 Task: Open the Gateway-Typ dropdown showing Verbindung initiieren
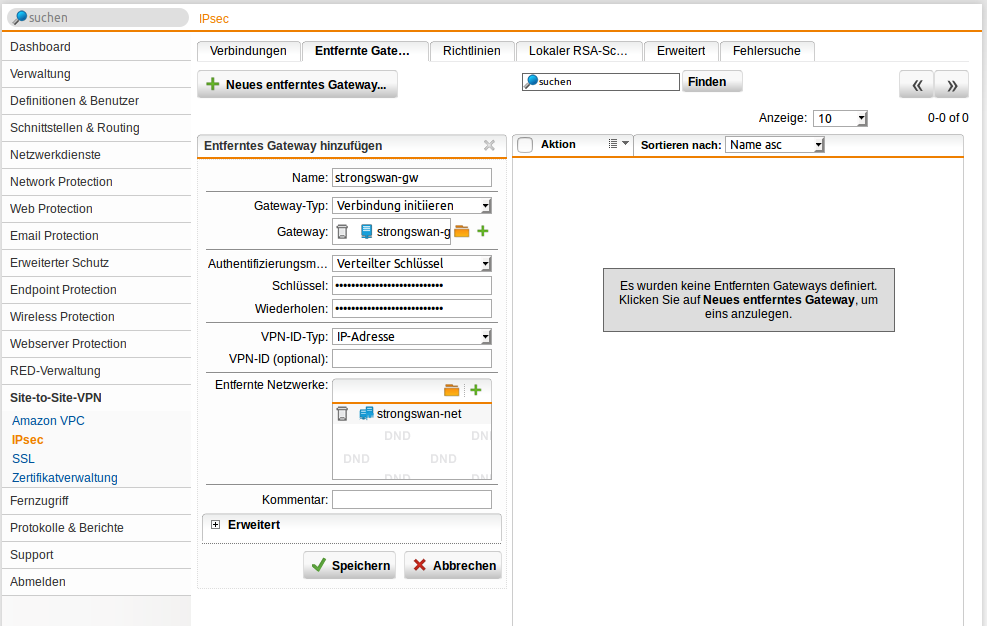pyautogui.click(x=411, y=205)
